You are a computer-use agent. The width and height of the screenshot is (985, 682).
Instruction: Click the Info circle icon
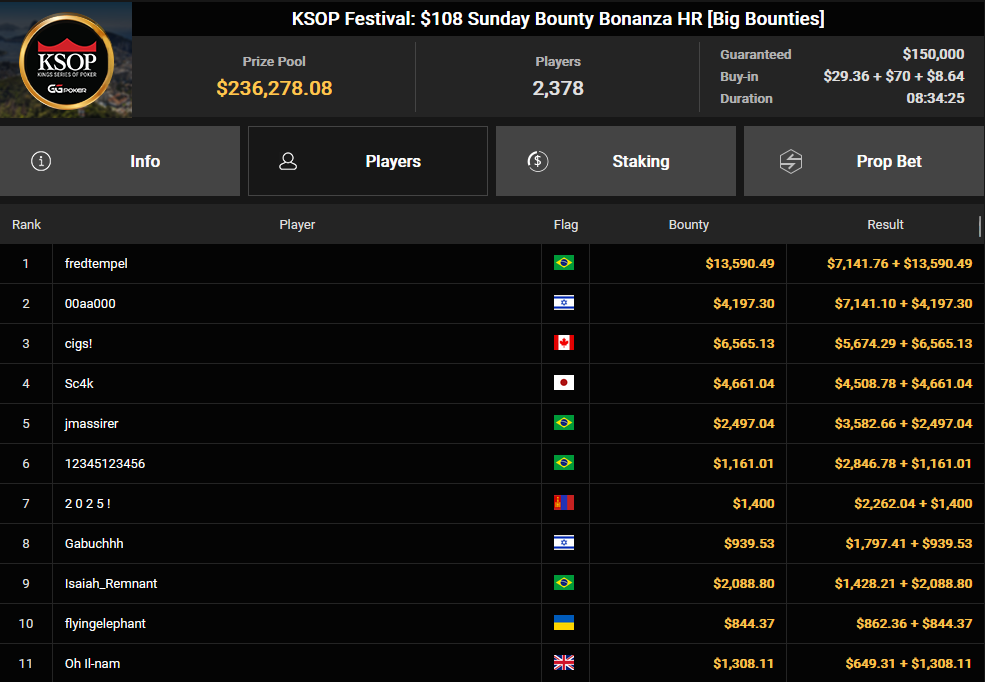point(41,161)
